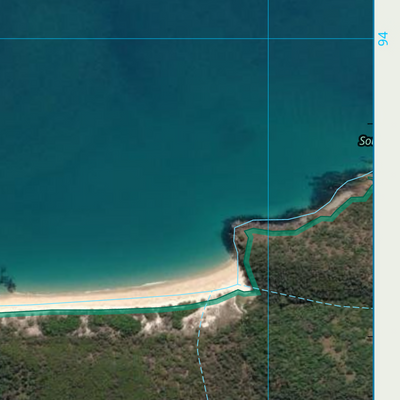Click the green boundary's southeast corner near track

[x=258, y=293]
